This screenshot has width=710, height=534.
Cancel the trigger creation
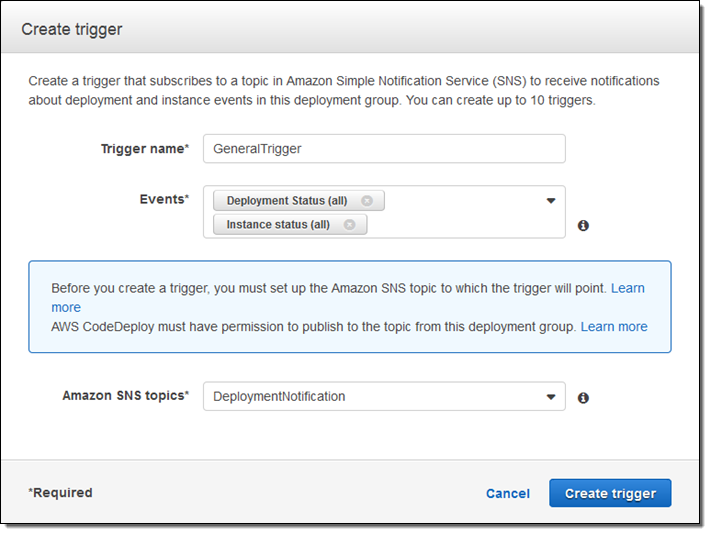click(508, 494)
